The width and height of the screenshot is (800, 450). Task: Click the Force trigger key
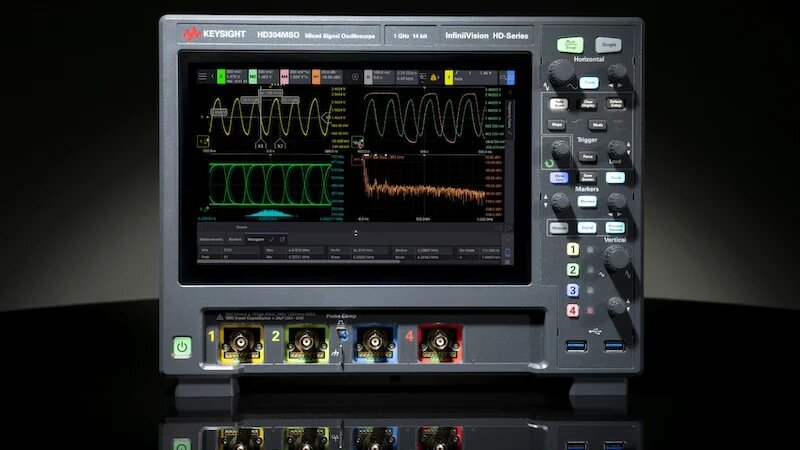tap(587, 157)
